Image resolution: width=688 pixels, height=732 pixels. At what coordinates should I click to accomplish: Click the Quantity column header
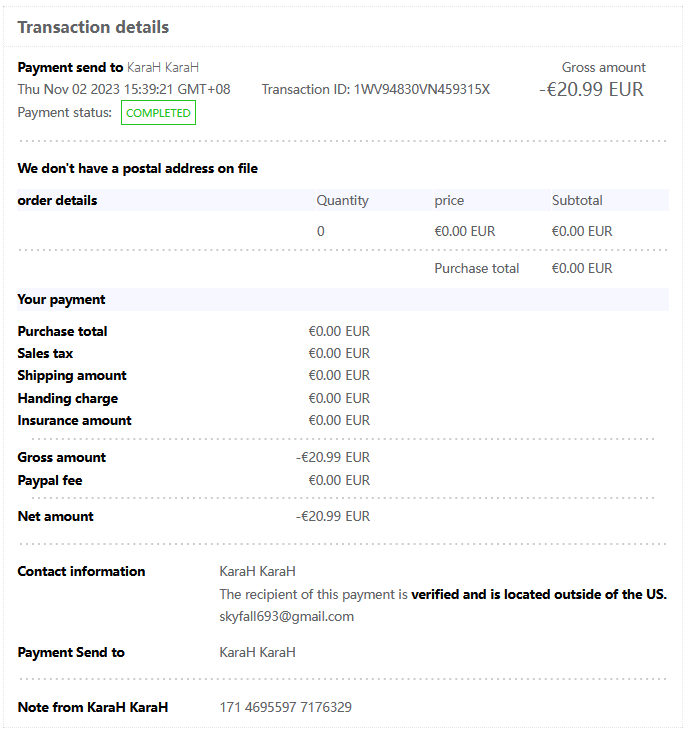pyautogui.click(x=342, y=200)
